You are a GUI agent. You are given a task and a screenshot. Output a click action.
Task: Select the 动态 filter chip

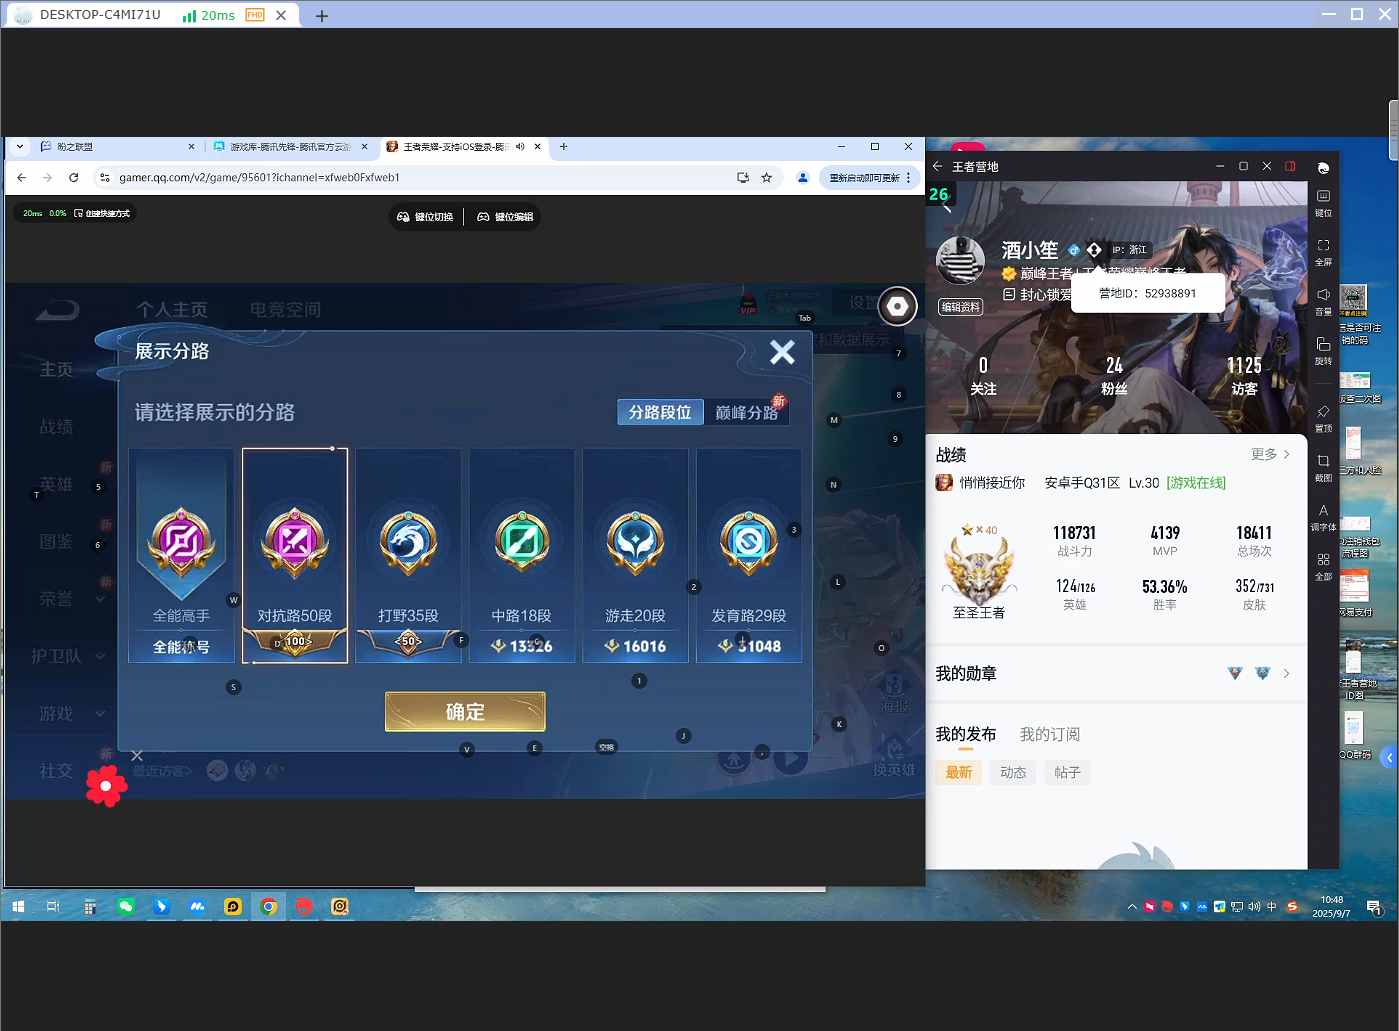[1013, 772]
